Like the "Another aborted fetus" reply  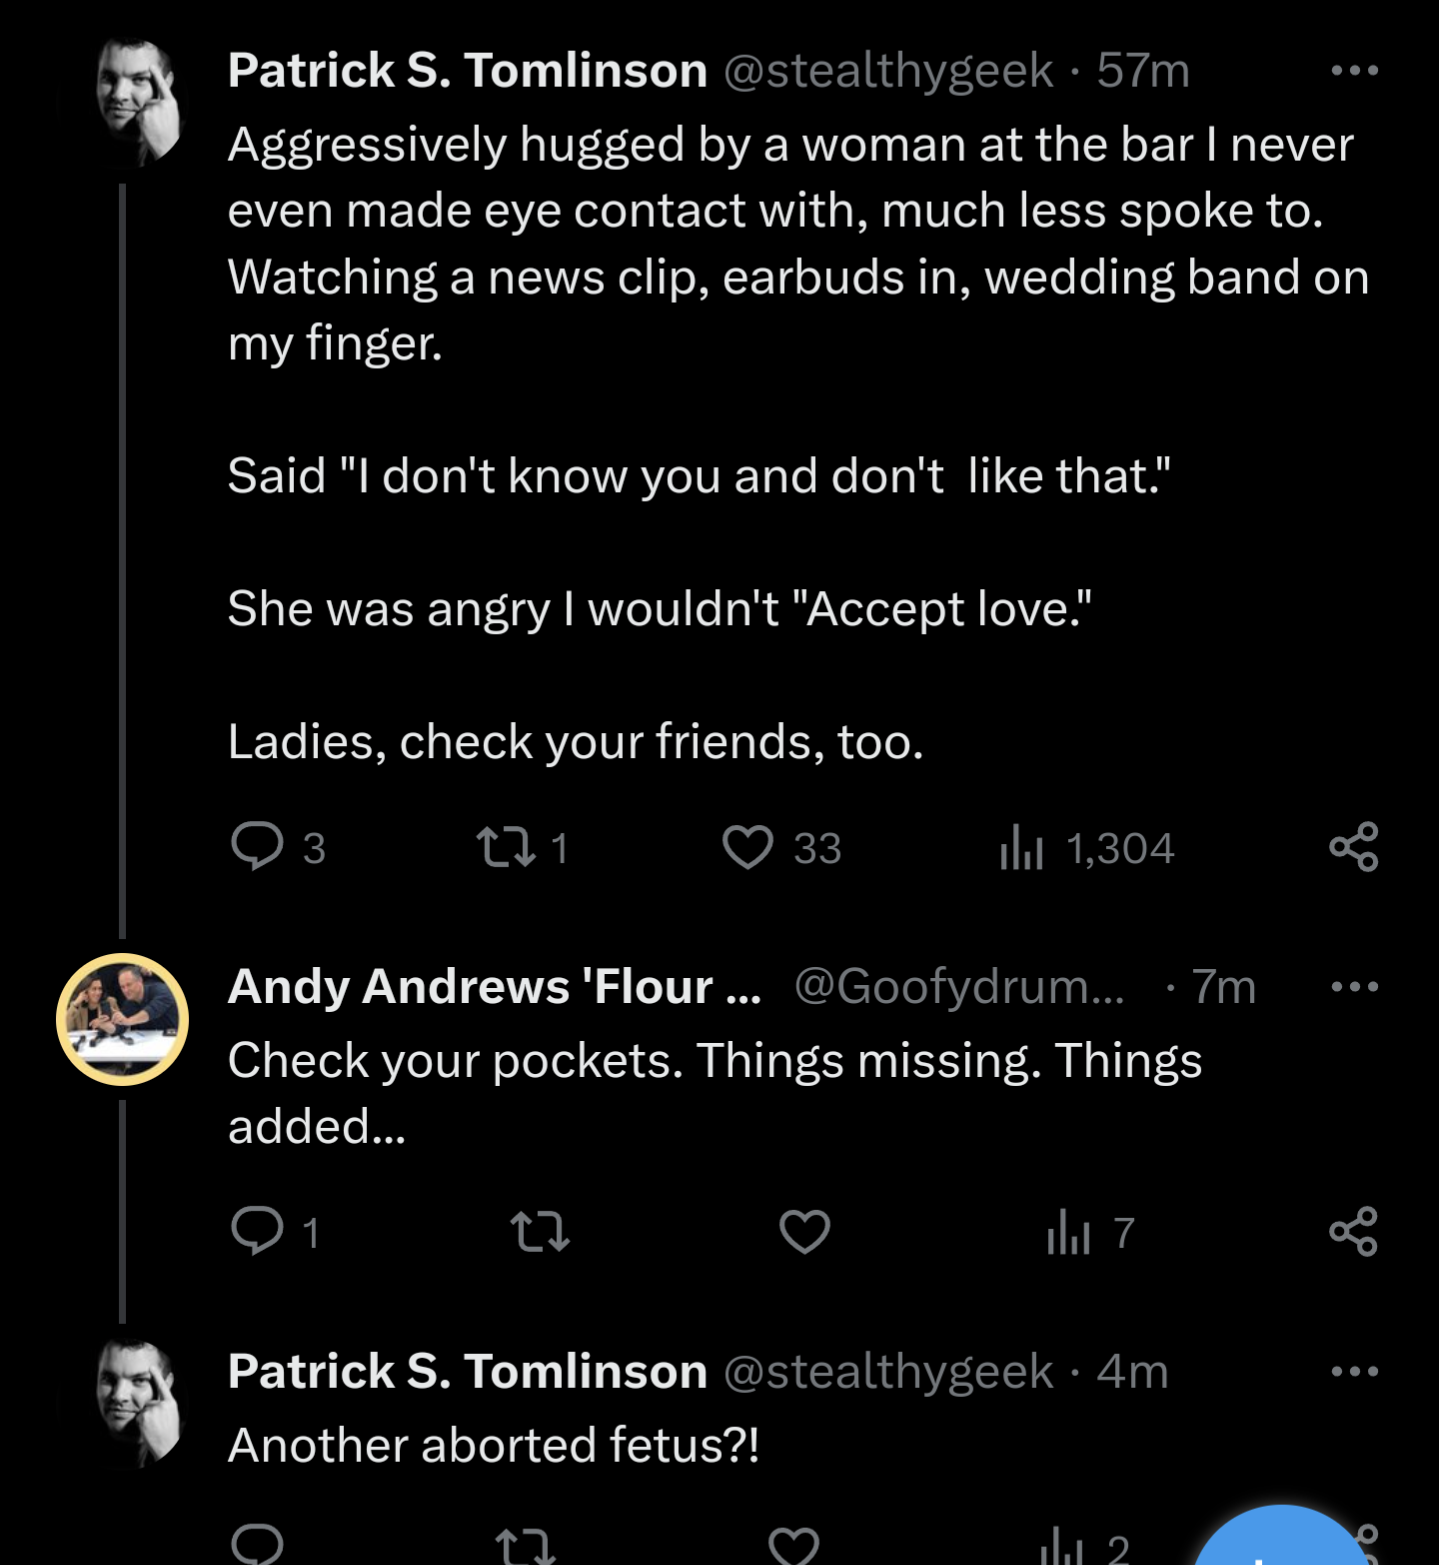[794, 1546]
